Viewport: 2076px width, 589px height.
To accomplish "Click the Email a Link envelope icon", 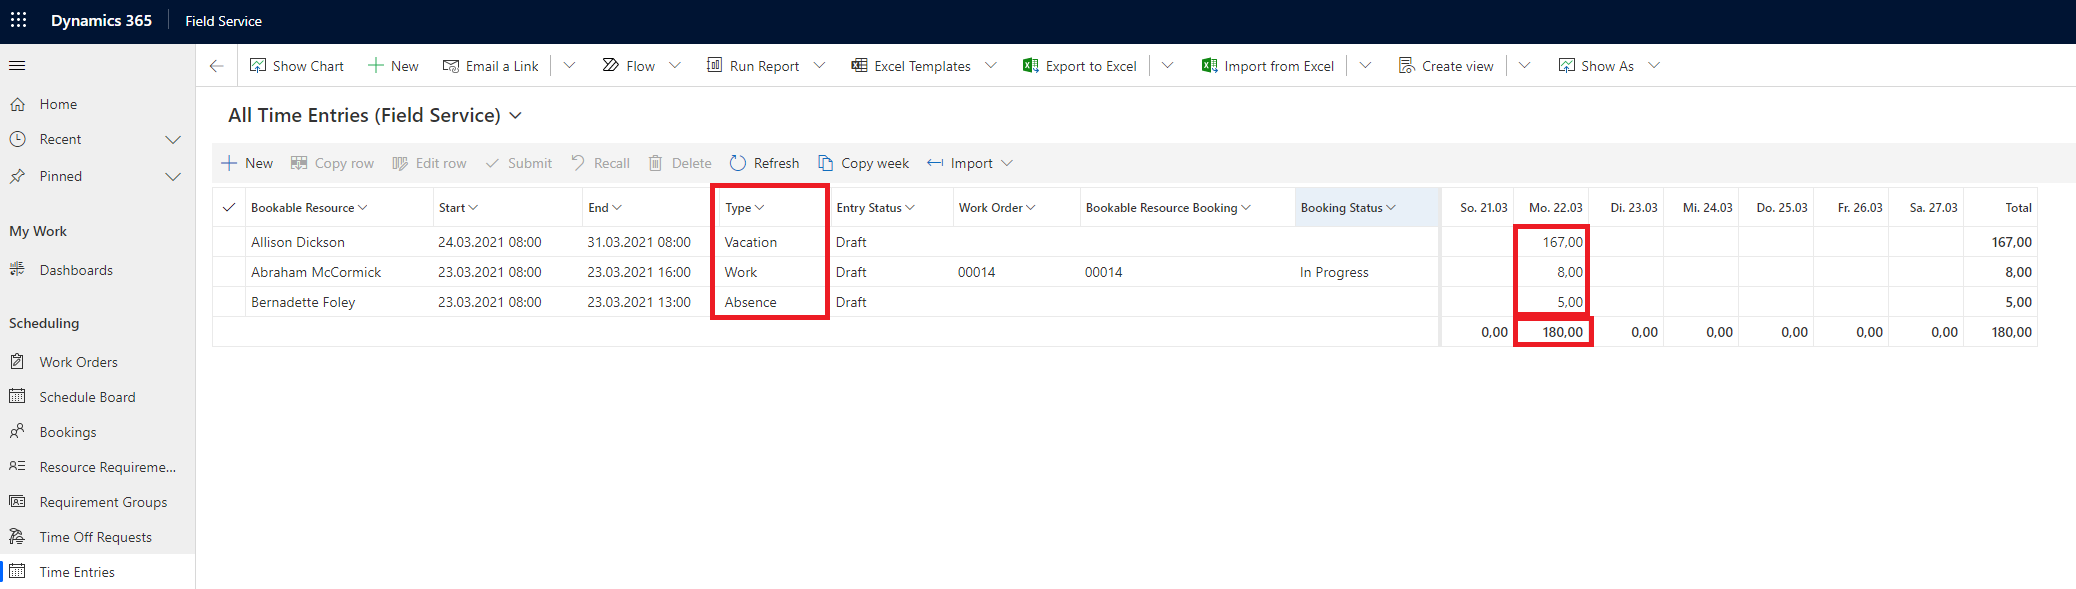I will 451,66.
